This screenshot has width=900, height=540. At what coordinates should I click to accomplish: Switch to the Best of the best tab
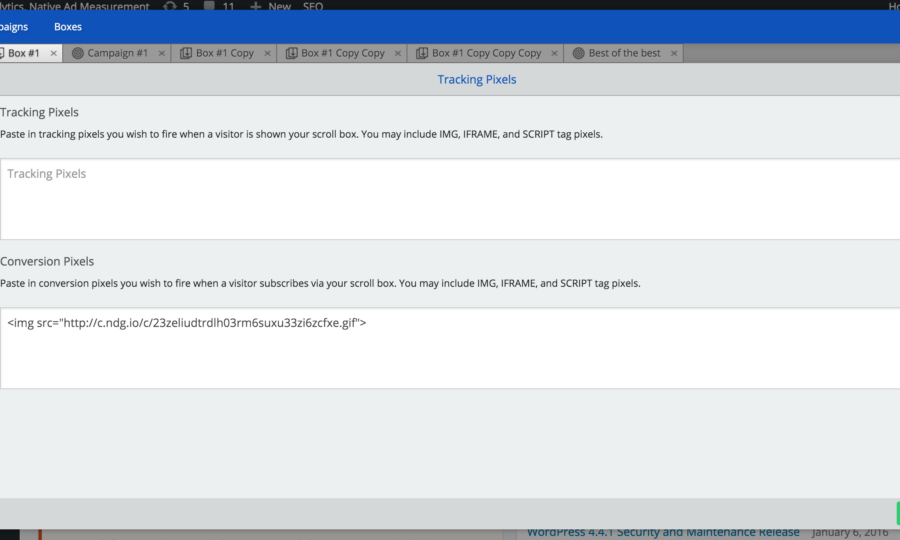(624, 53)
